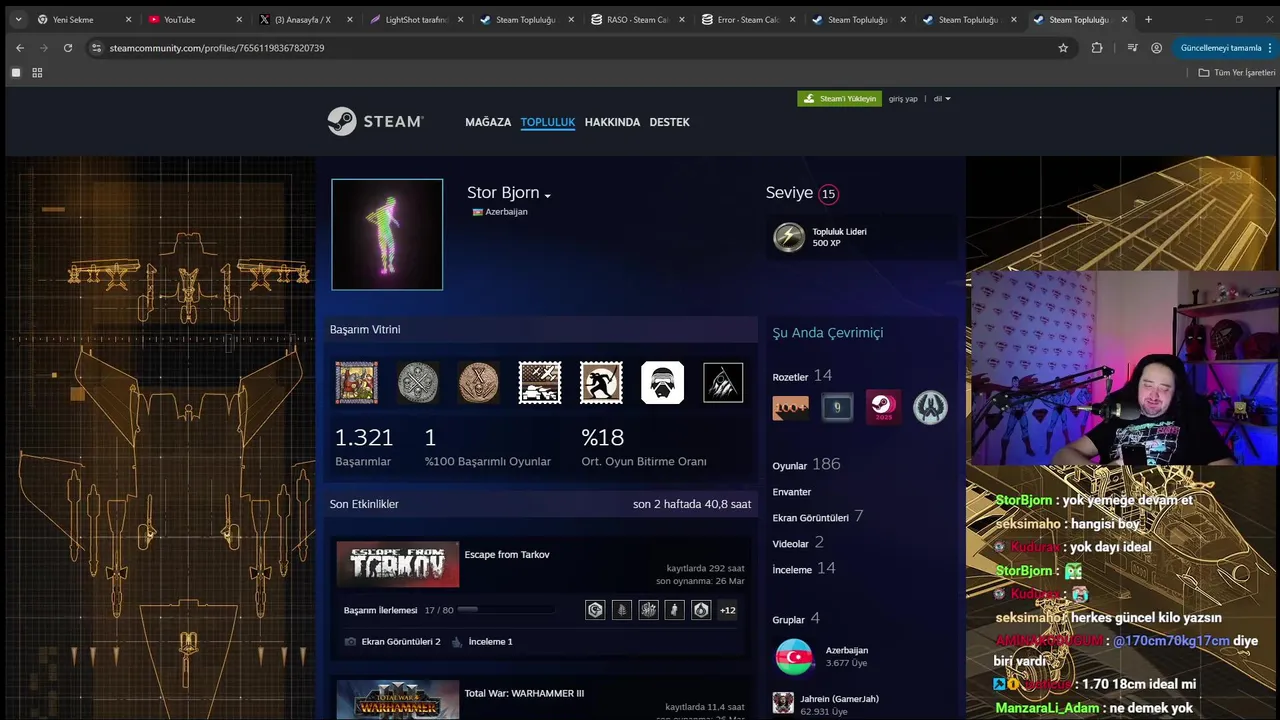This screenshot has height=720, width=1280.
Task: Expand the Stor Bjorn name dropdown arrow
Action: [548, 195]
